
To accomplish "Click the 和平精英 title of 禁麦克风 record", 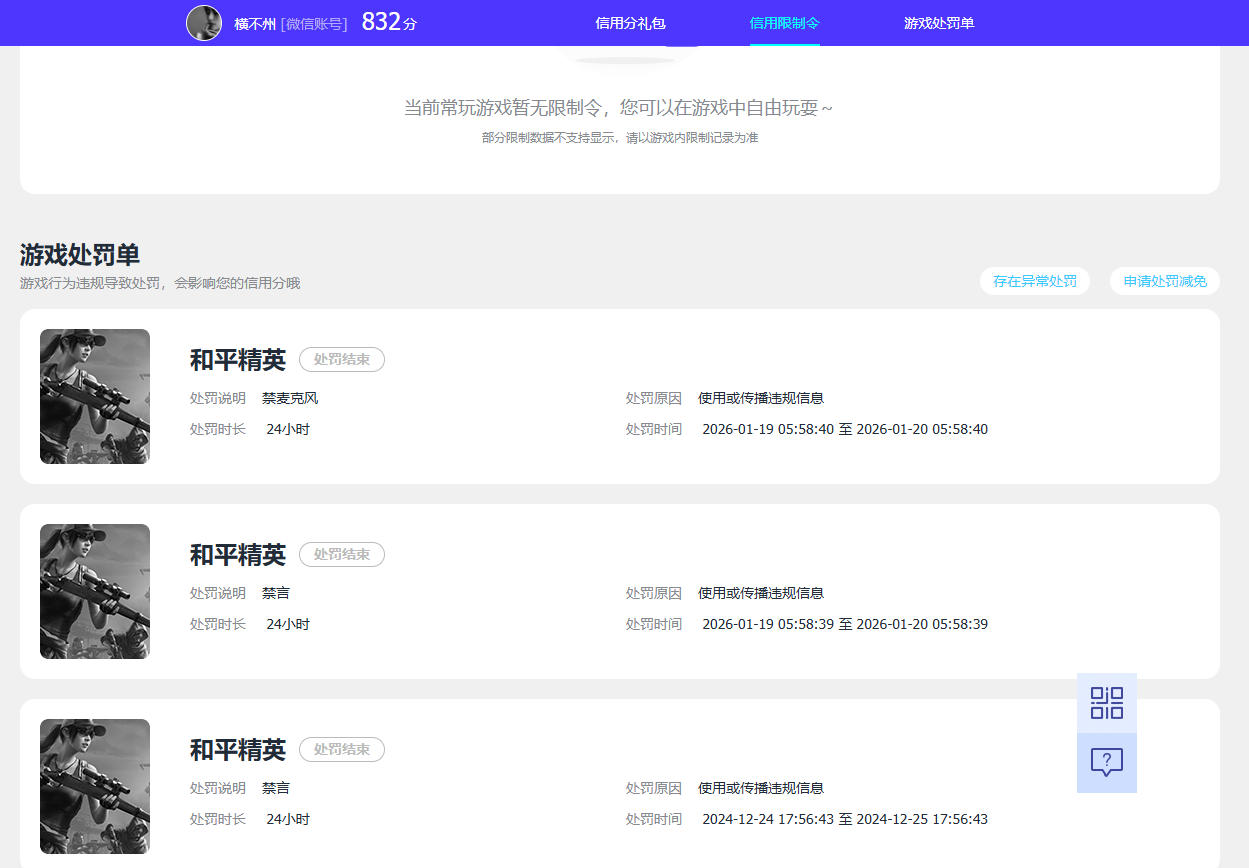I will tap(238, 359).
